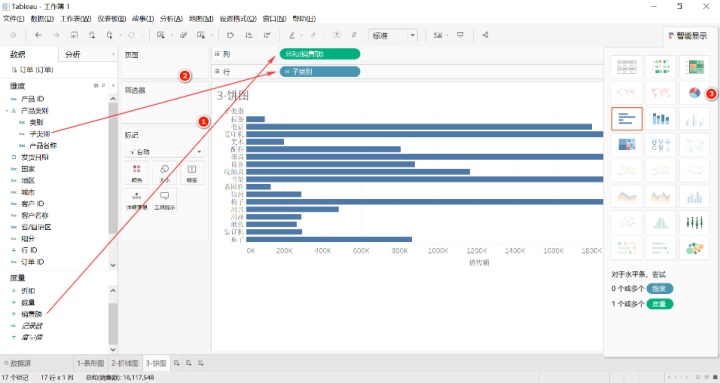Select the highlight table chart in Show Me
The width and height of the screenshot is (720, 383).
694,67
